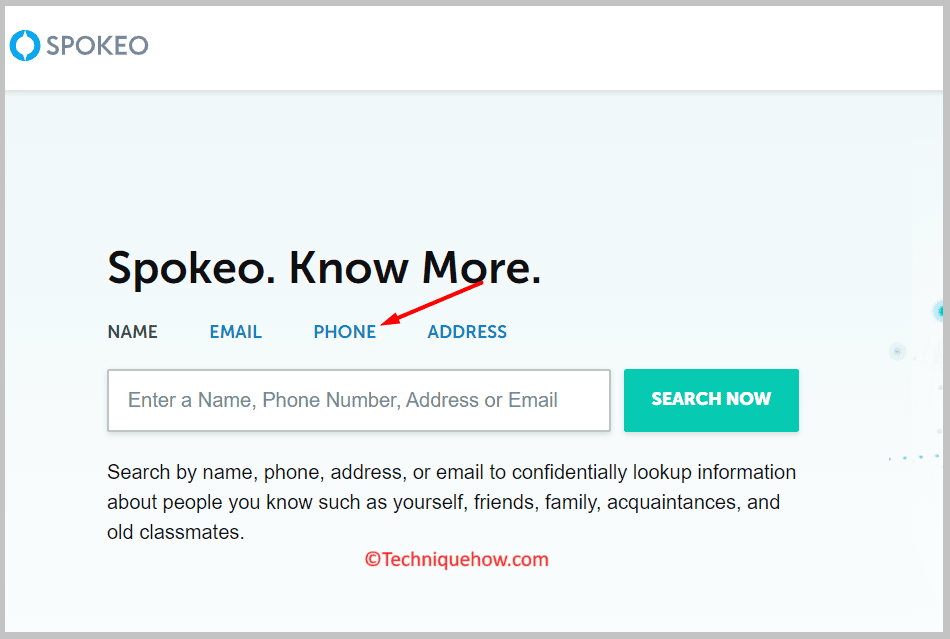Click the faint gray circle on the right
This screenshot has width=950, height=639.
pos(897,351)
